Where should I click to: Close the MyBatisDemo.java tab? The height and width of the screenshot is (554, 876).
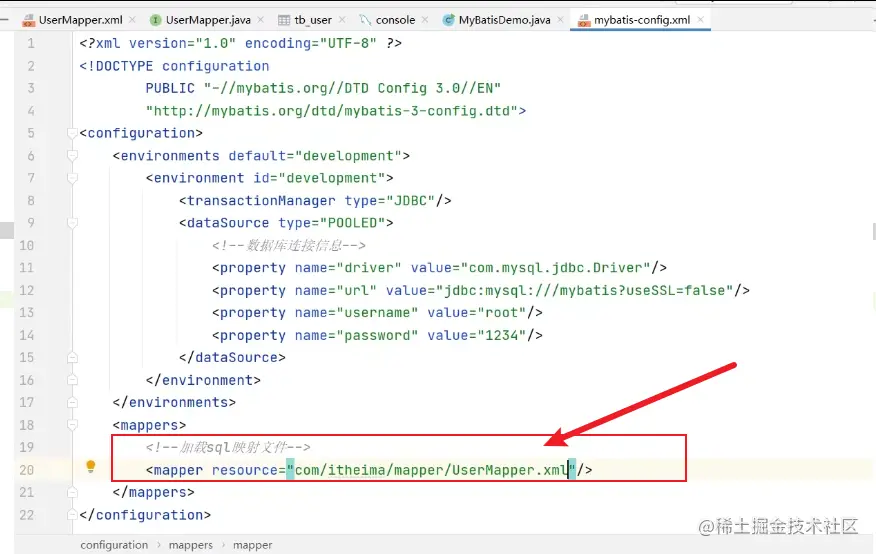click(560, 20)
